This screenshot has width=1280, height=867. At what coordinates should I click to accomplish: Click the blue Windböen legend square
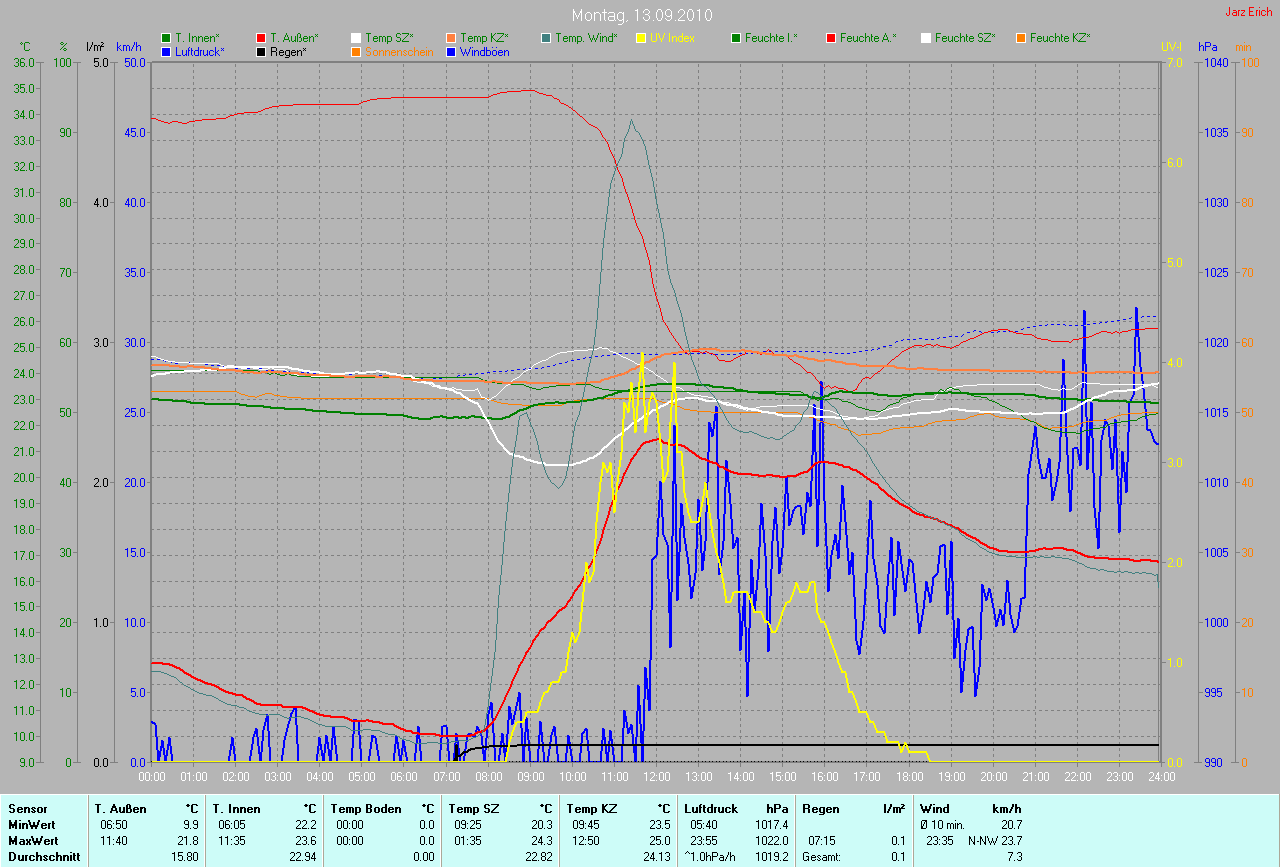click(451, 51)
